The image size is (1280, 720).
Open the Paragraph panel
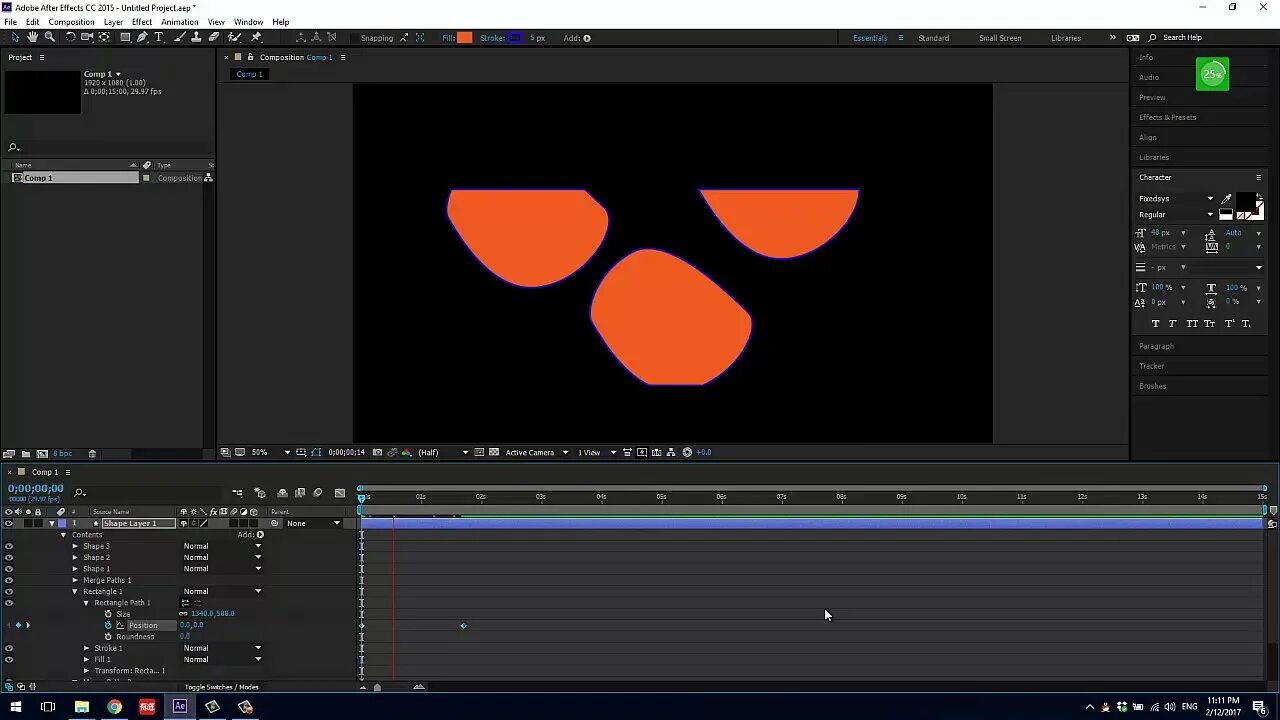pyautogui.click(x=1156, y=346)
